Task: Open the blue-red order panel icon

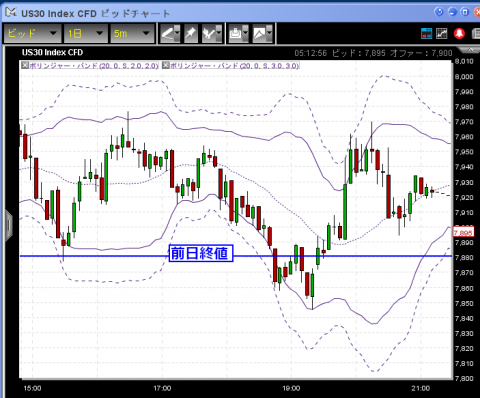Action: click(x=427, y=33)
